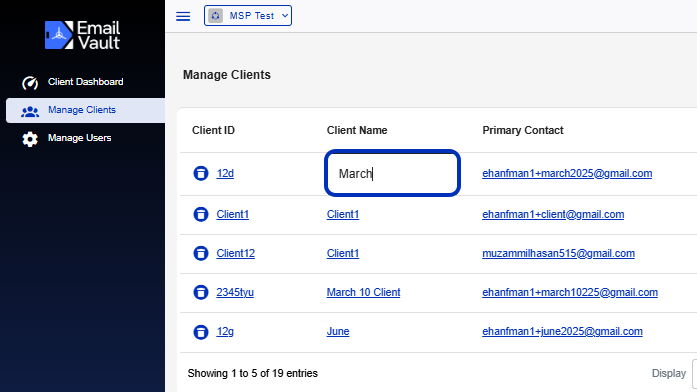Open the June client name link
This screenshot has height=392, width=697.
point(338,331)
